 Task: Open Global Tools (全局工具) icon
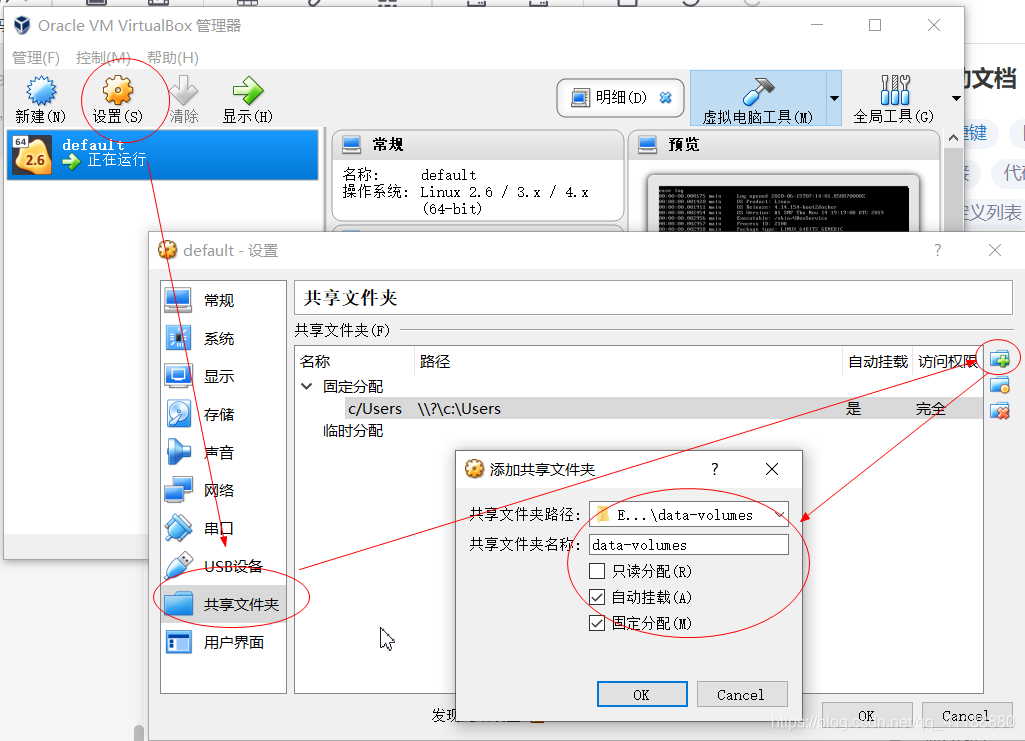[894, 91]
